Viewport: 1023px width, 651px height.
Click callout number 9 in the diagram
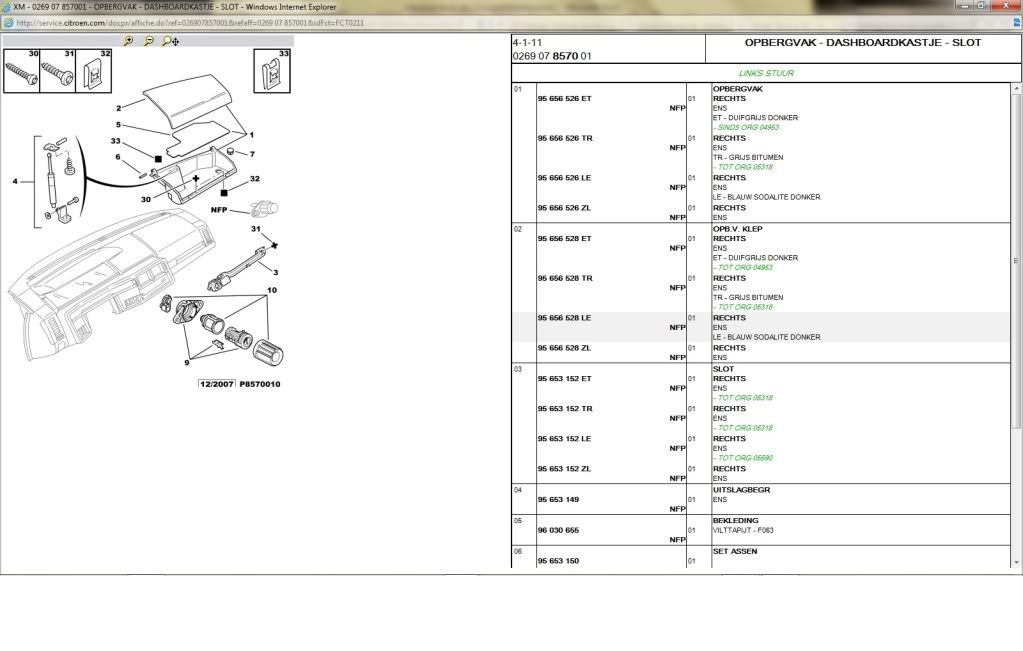click(187, 363)
